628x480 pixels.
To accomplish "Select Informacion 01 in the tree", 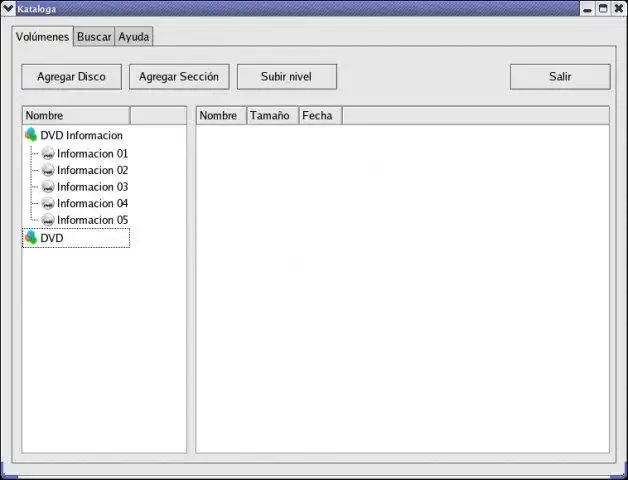I will (93, 154).
